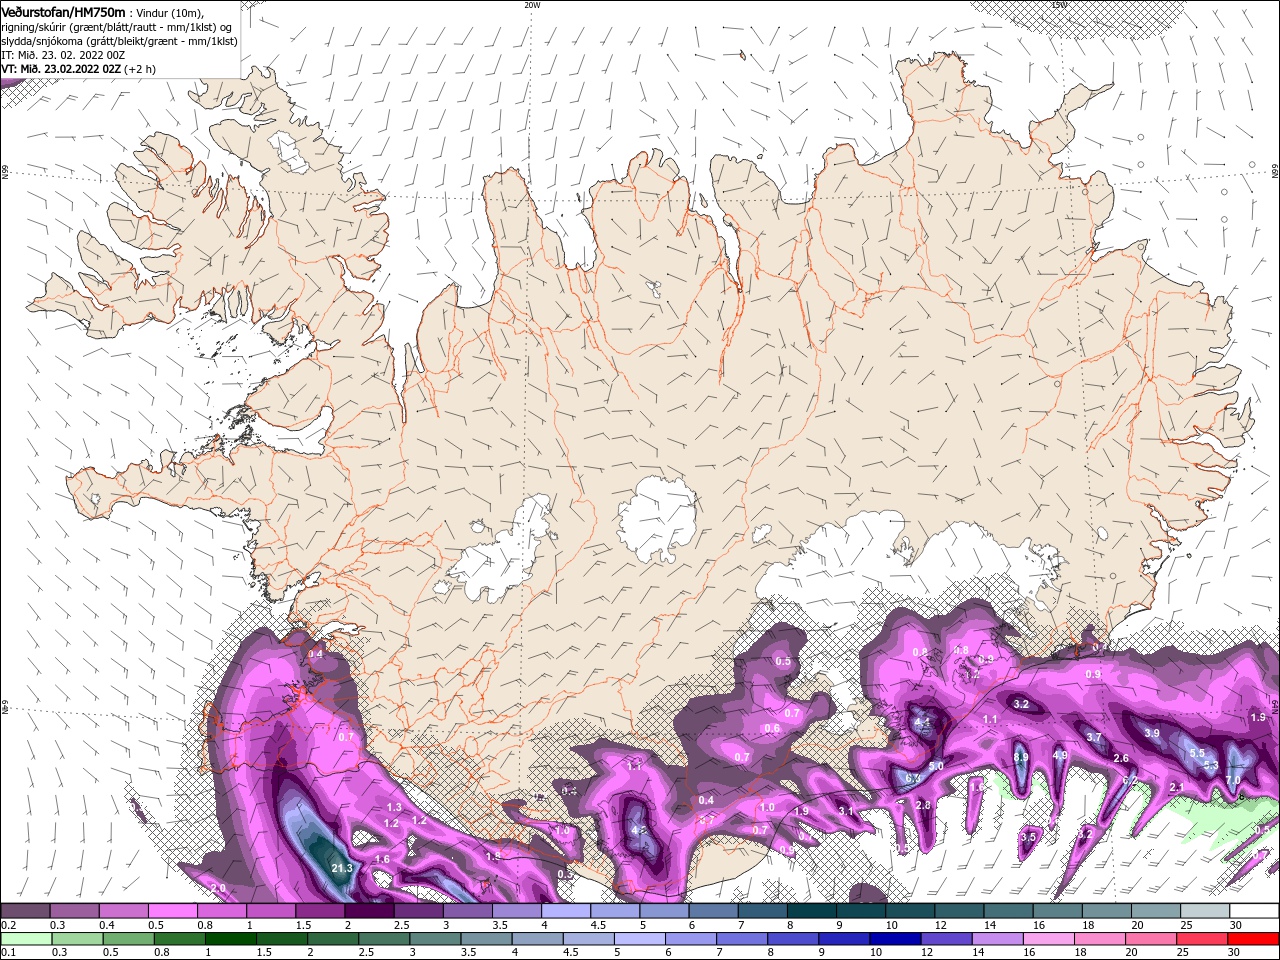Click top legend swatch between 25 and 30
The width and height of the screenshot is (1280, 960).
point(1205,911)
